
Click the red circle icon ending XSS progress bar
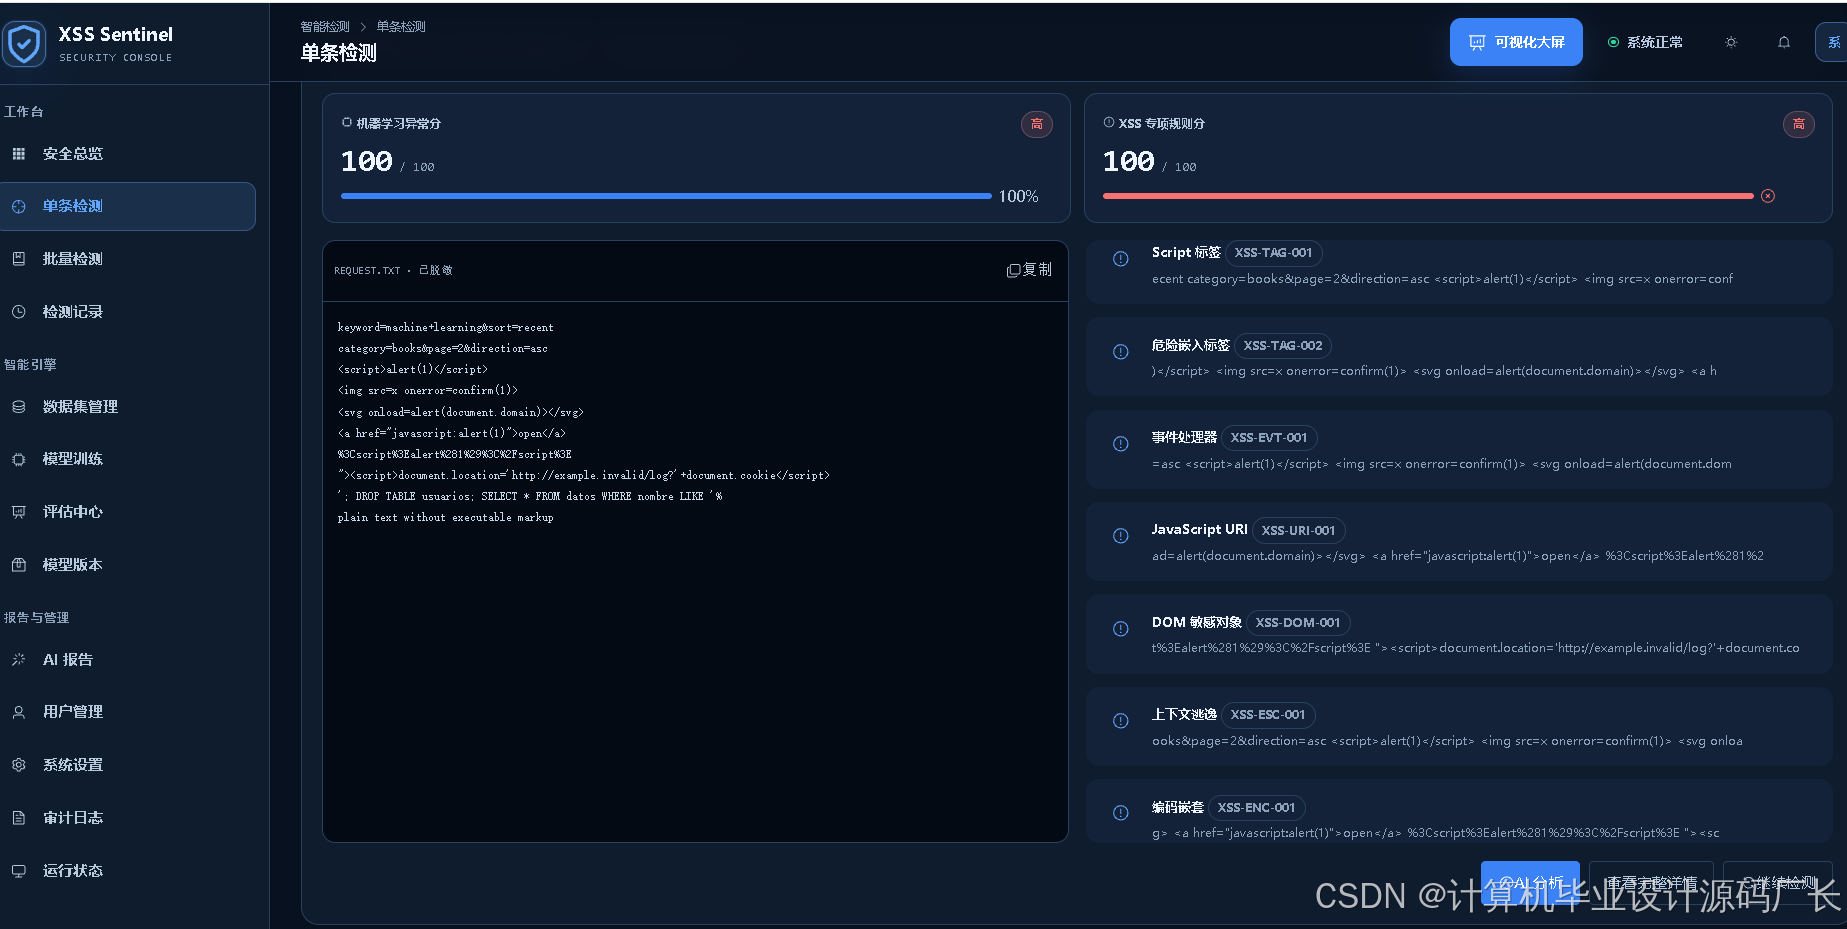coord(1768,196)
